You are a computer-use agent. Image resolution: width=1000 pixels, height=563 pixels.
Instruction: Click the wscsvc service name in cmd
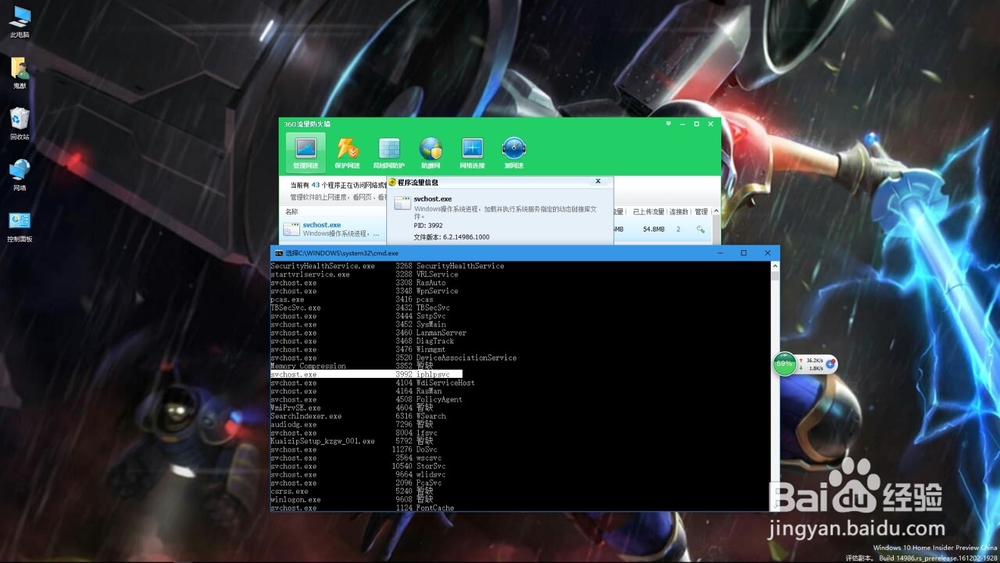tap(429, 457)
